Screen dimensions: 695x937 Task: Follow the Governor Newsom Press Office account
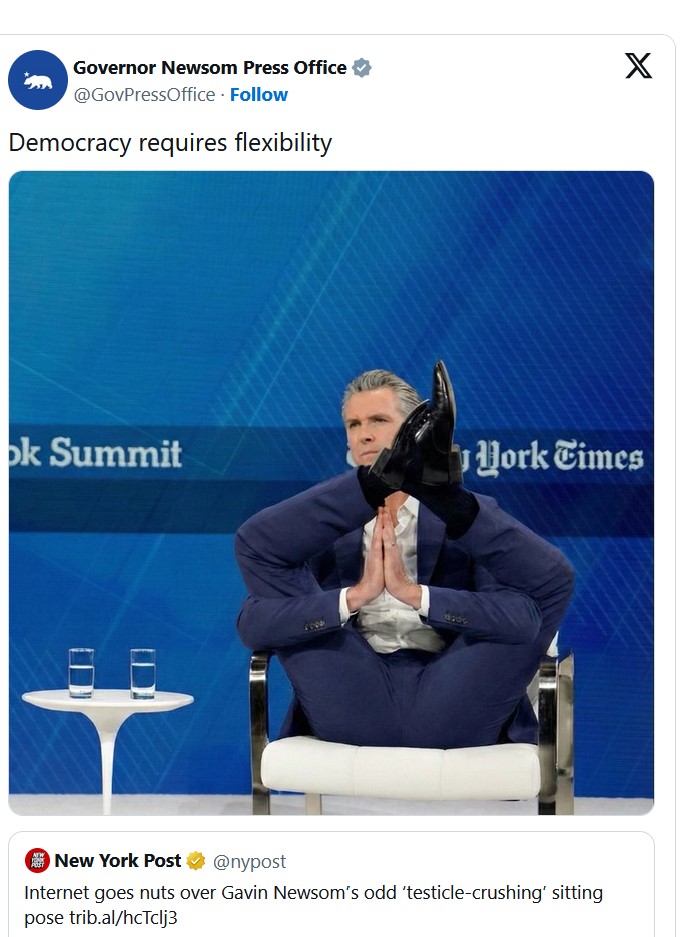(259, 94)
